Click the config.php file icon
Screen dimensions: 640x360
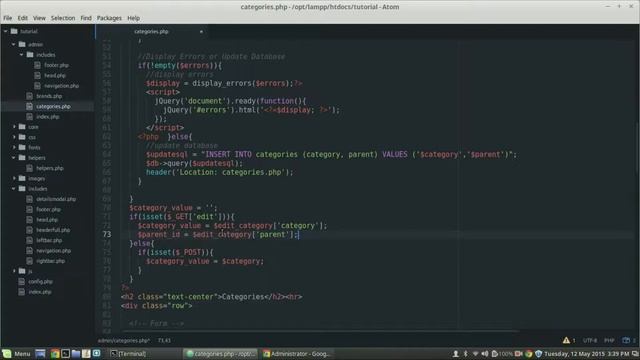coord(22,282)
